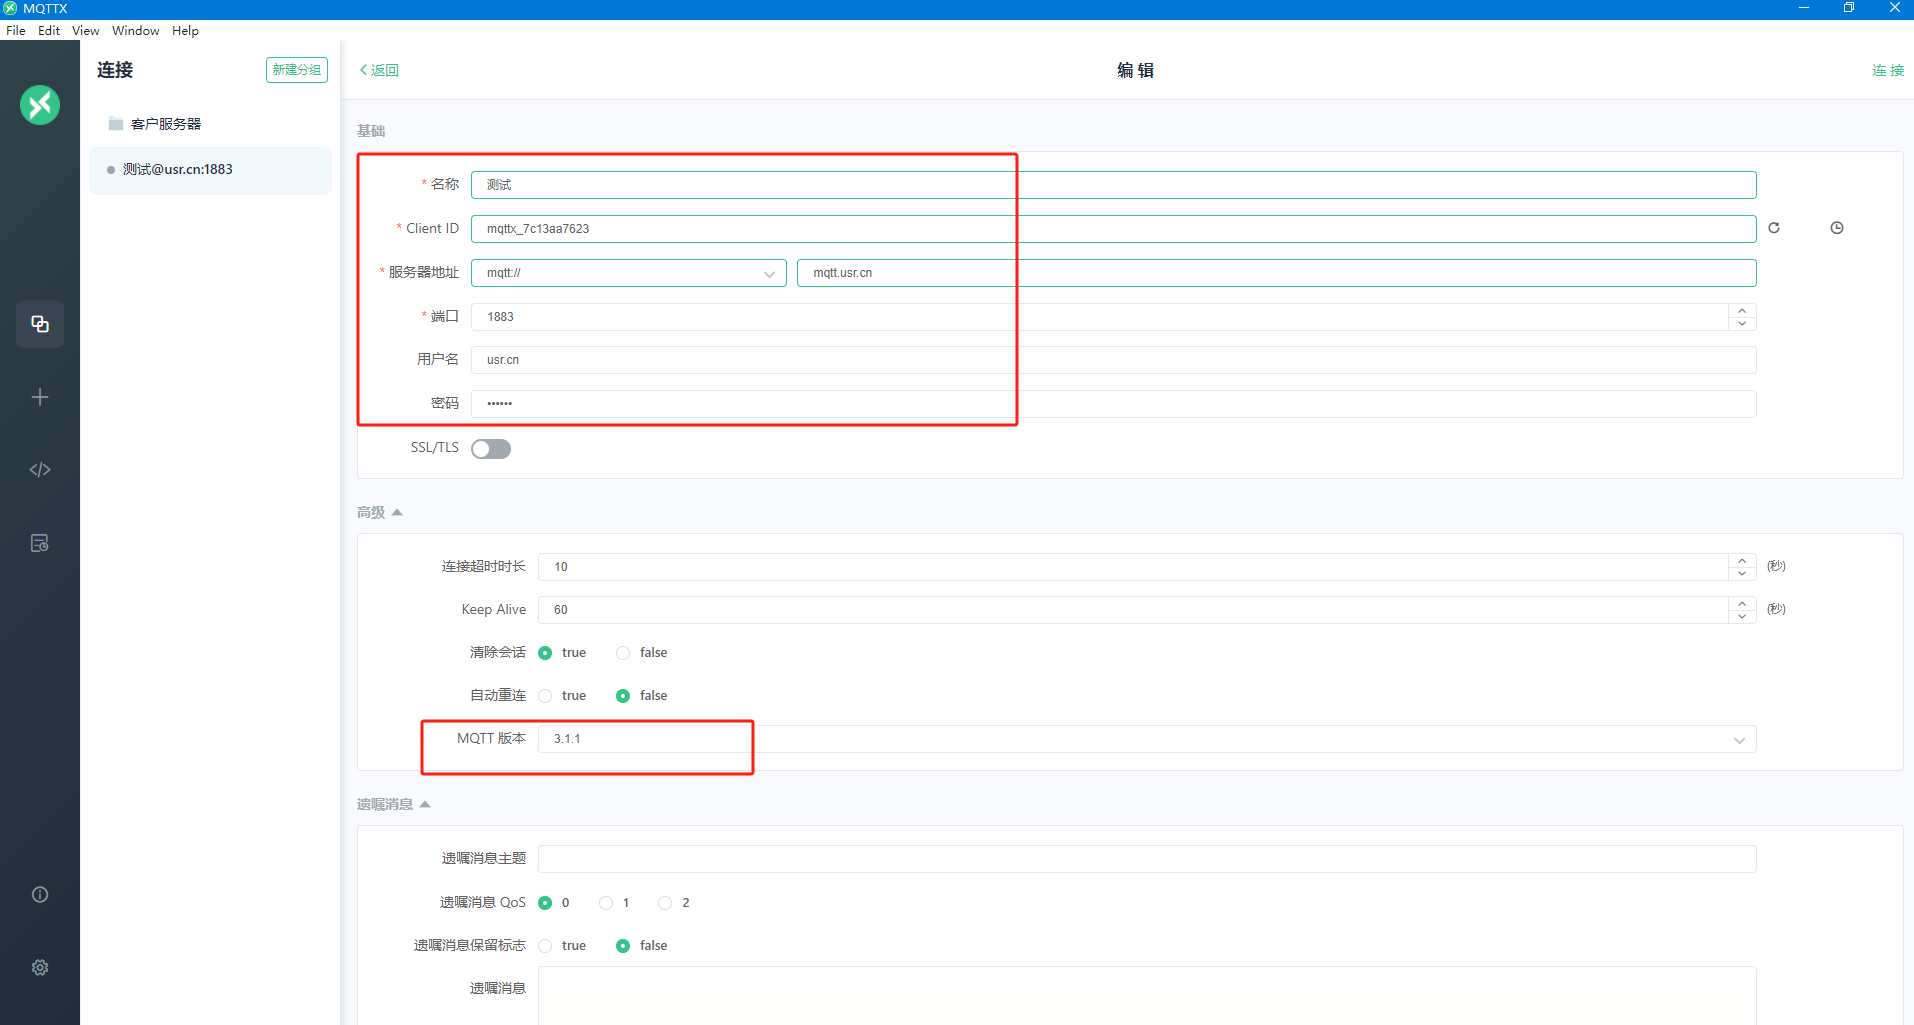Open the Window menu
The height and width of the screenshot is (1025, 1914).
click(x=135, y=31)
